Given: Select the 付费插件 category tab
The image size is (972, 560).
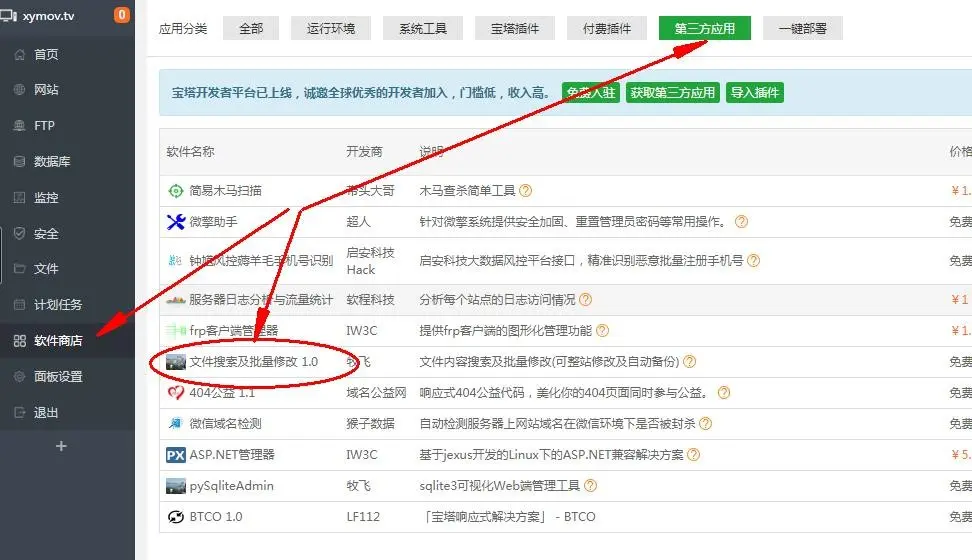Looking at the screenshot, I should 607,29.
